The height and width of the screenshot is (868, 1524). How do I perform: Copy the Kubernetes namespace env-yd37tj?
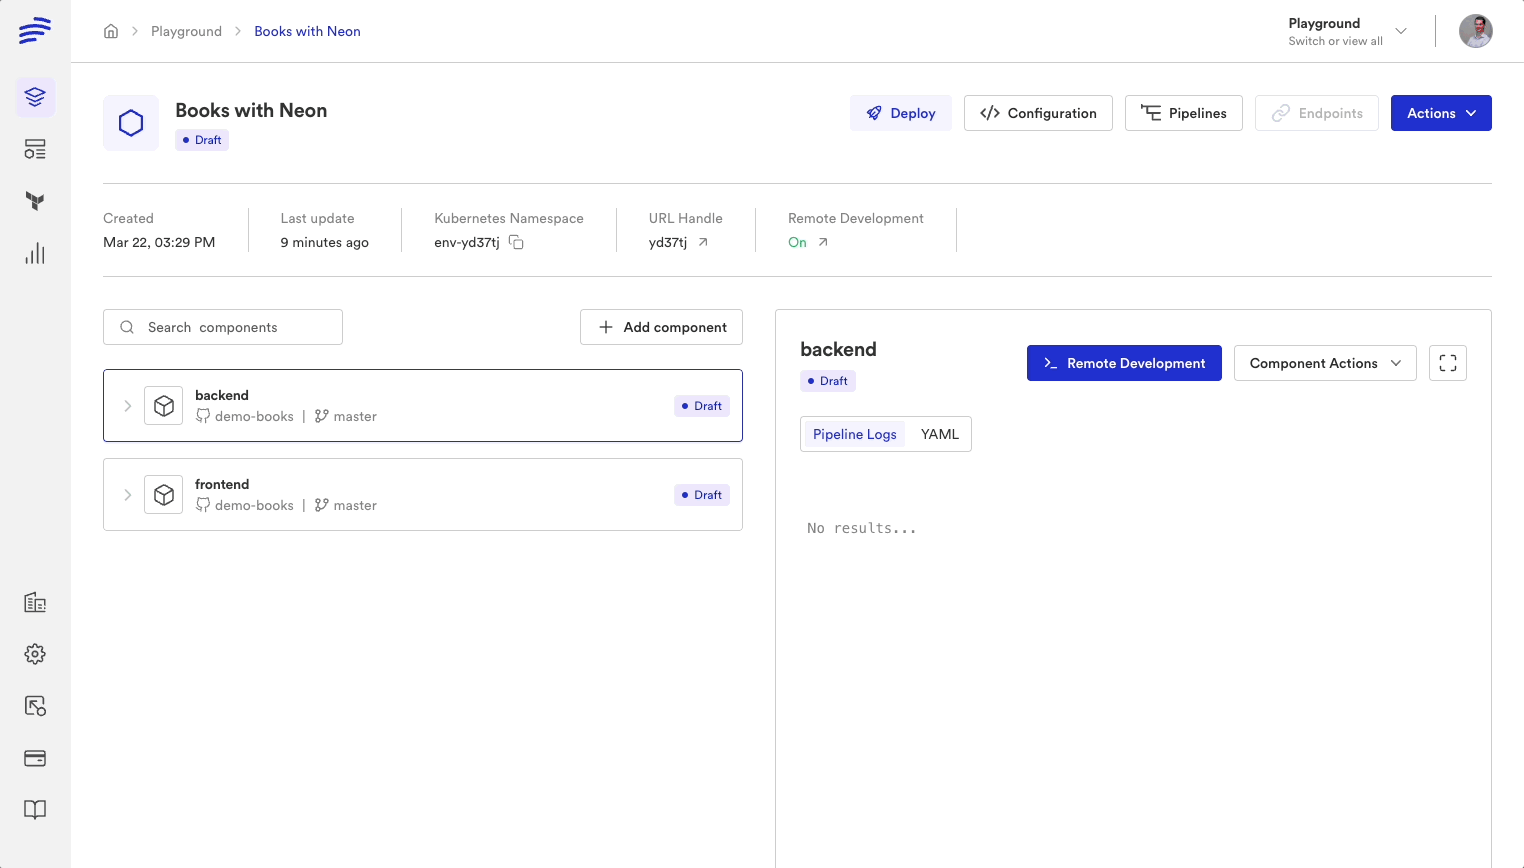[x=516, y=242]
